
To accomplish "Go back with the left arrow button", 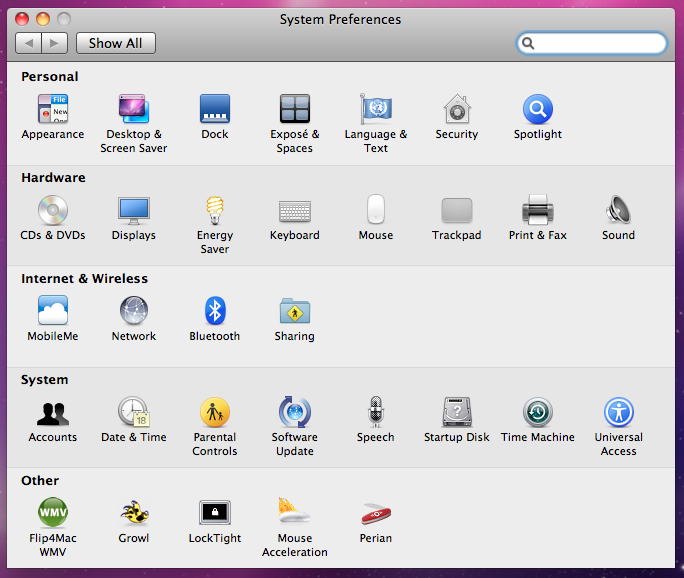I will click(x=28, y=43).
